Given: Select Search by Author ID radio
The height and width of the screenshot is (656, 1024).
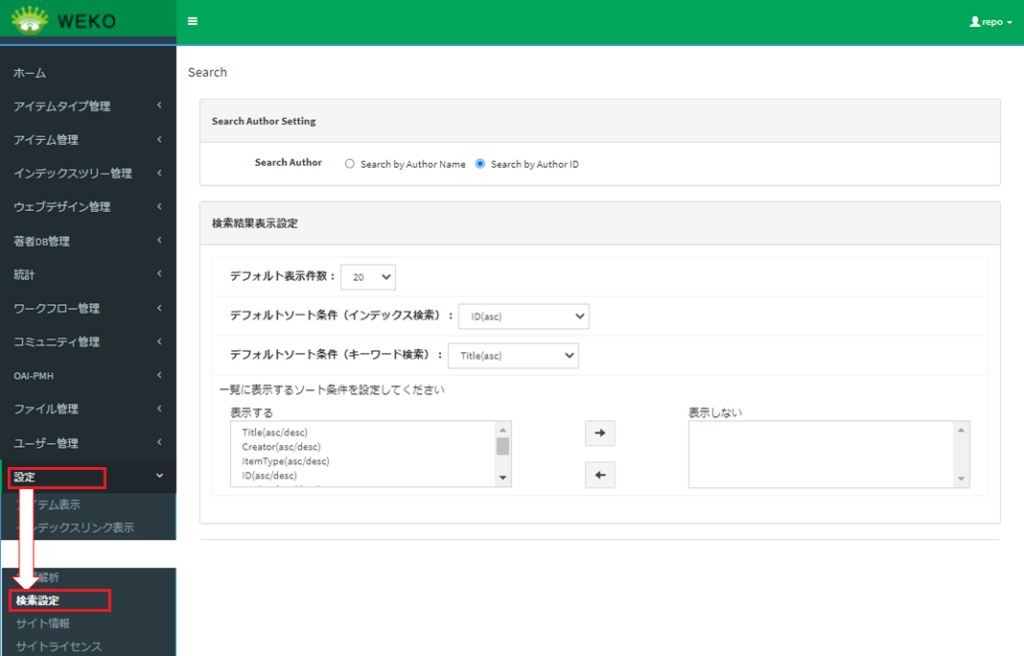Looking at the screenshot, I should click(480, 164).
